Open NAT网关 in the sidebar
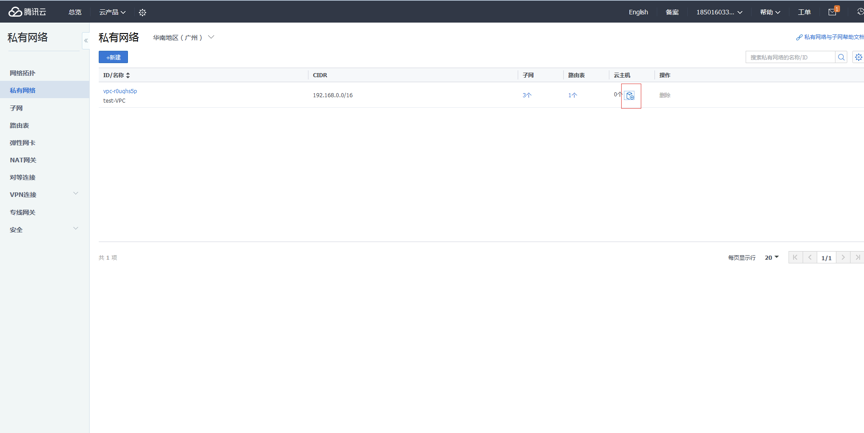Image resolution: width=864 pixels, height=433 pixels. (23, 160)
